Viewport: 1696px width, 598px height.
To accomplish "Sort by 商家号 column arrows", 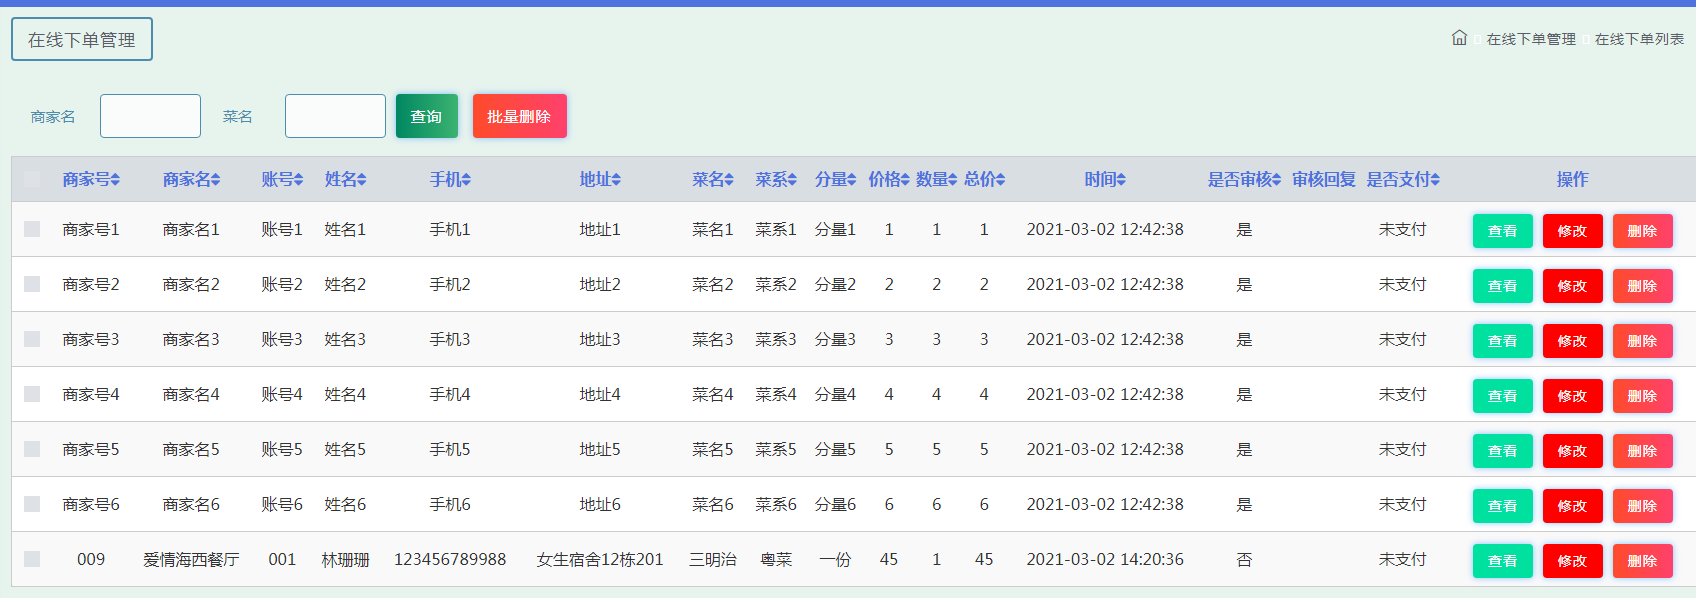I will [115, 179].
